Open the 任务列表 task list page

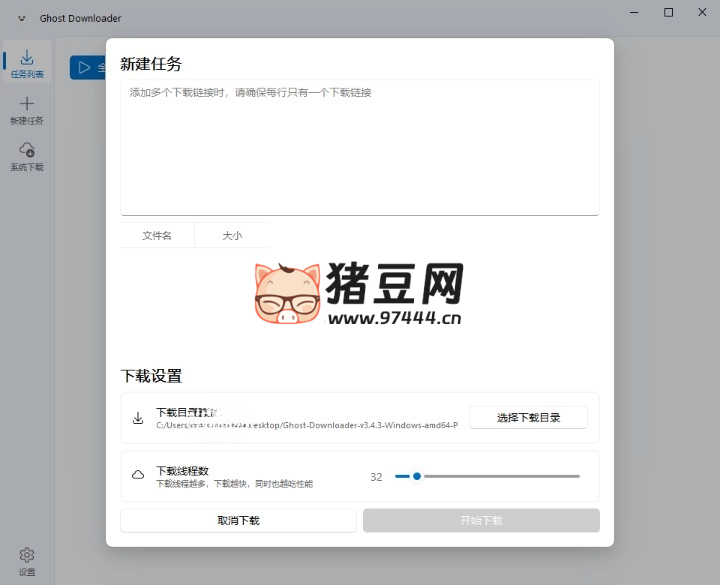pyautogui.click(x=27, y=63)
